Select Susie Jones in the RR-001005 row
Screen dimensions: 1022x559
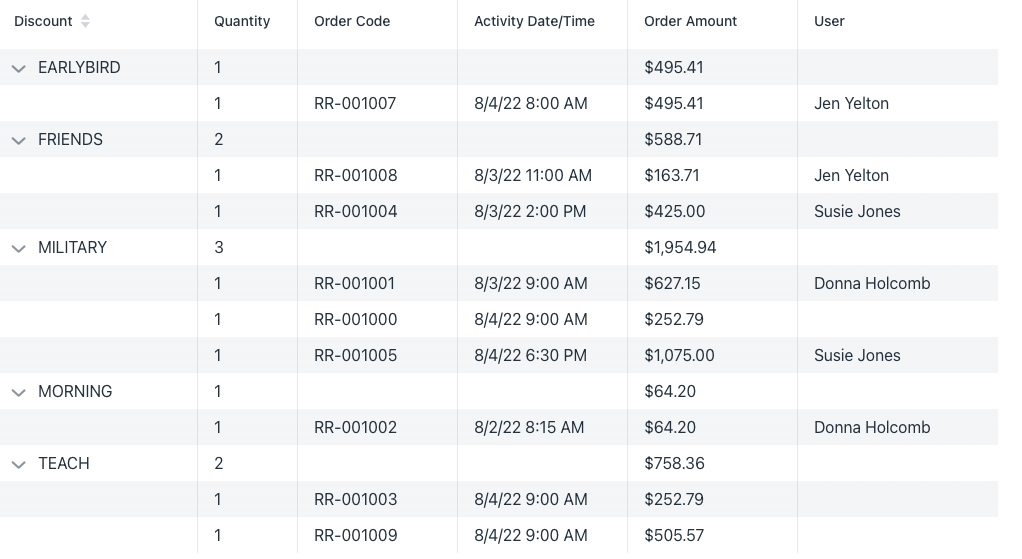857,355
